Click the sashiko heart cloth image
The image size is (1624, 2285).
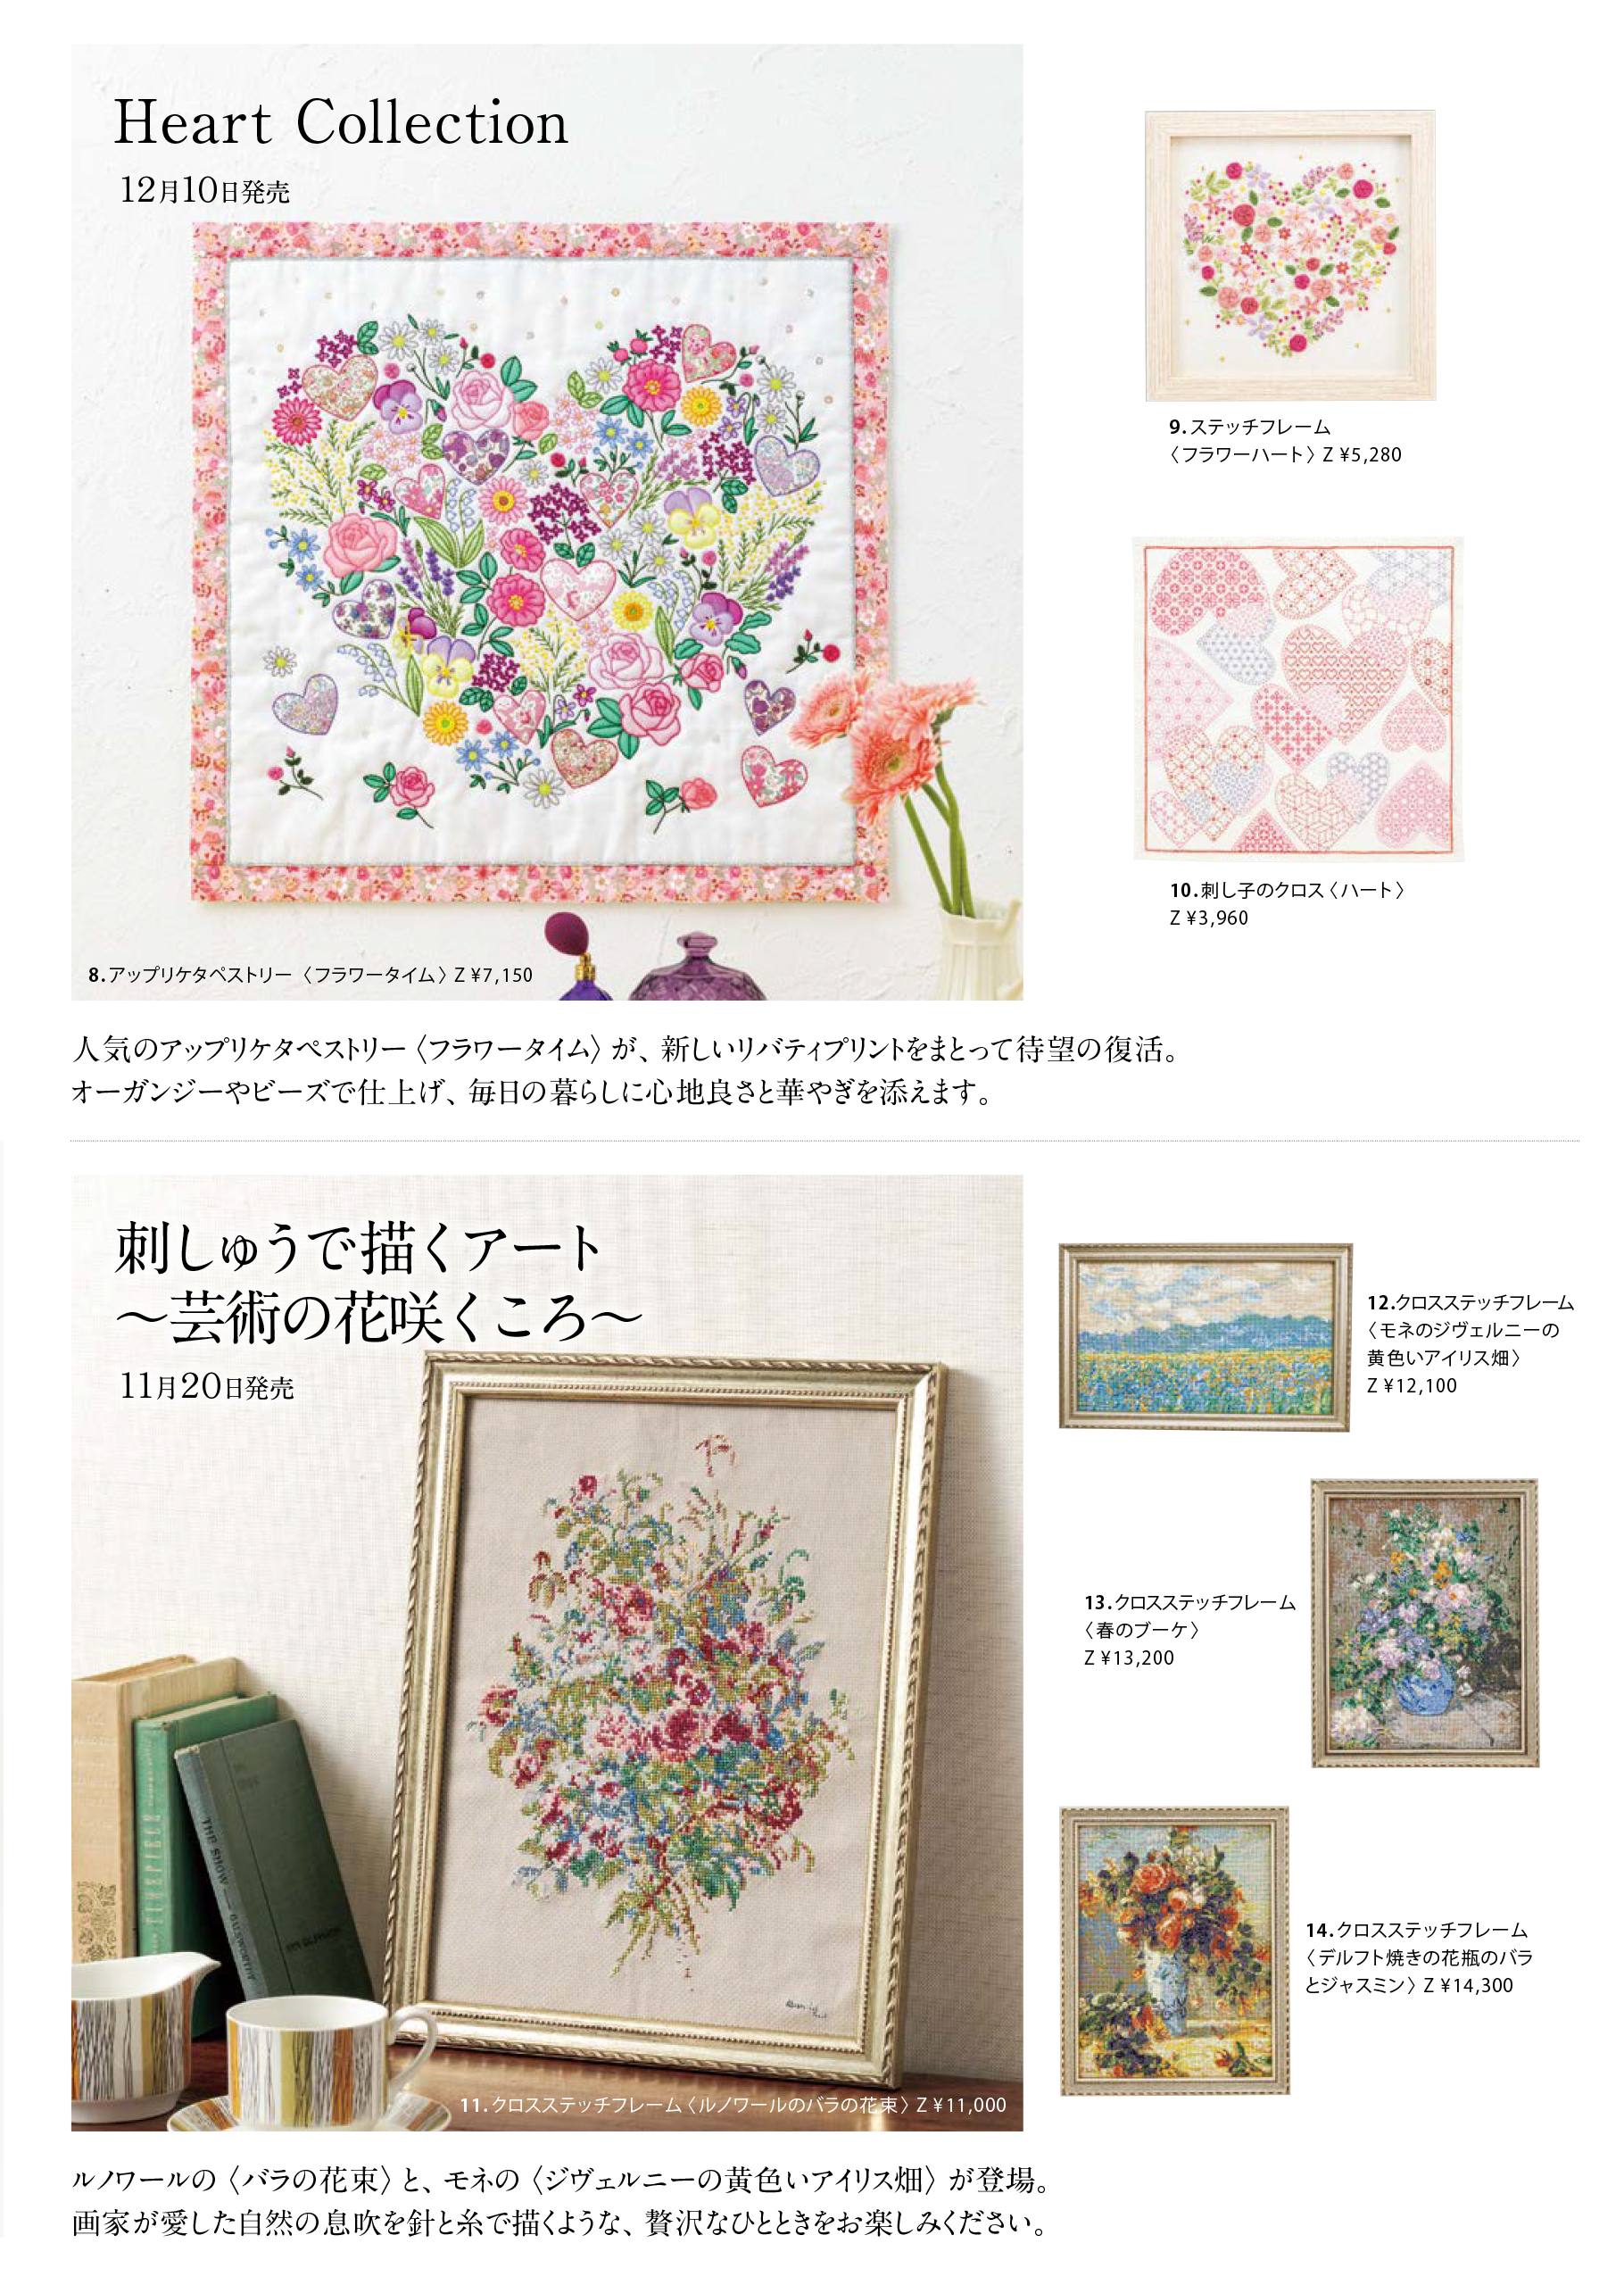pos(1297,698)
